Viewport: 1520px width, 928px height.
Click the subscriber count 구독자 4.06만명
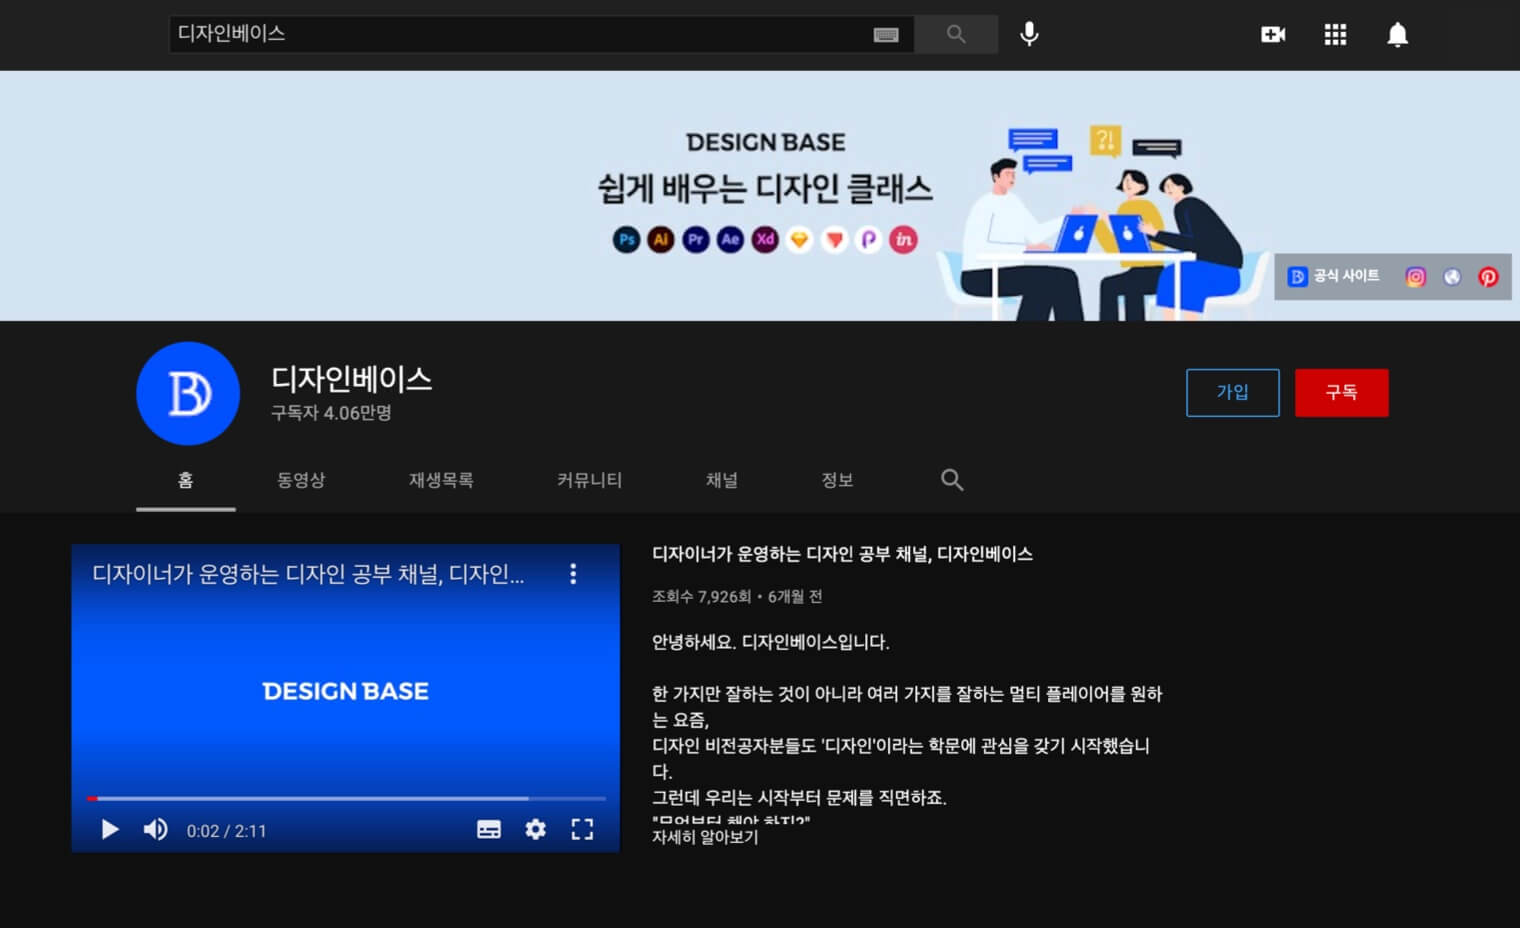331,413
